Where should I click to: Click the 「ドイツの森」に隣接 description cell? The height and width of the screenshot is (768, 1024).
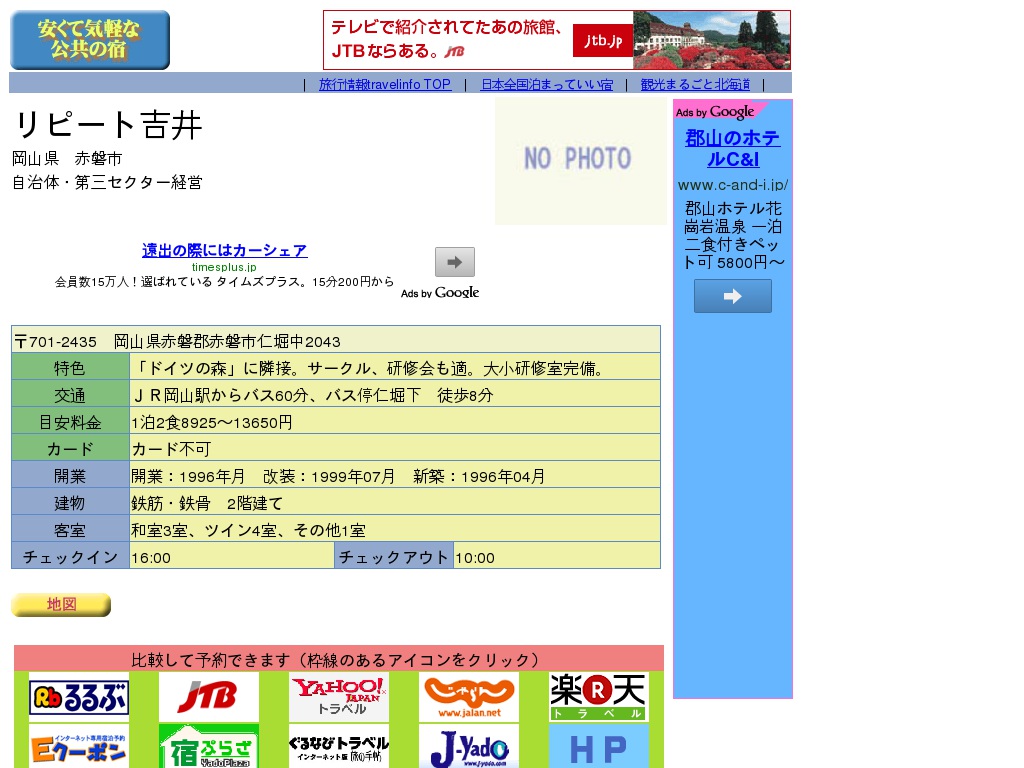(x=395, y=367)
